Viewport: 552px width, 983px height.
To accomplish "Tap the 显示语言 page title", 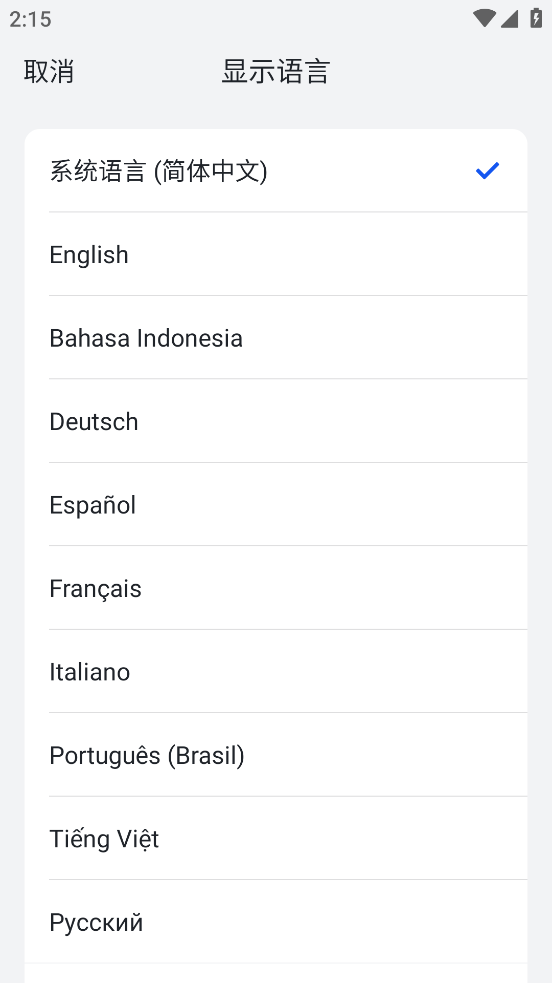I will (x=276, y=71).
